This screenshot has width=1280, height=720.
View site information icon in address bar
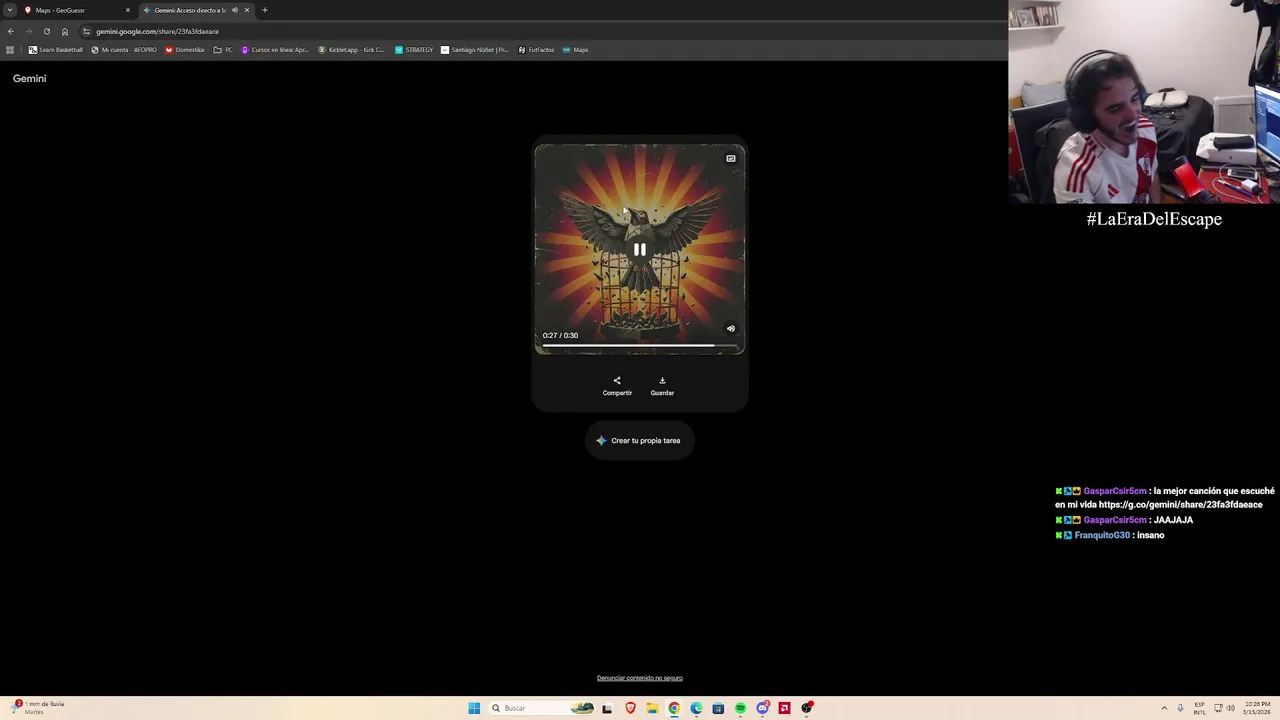(x=86, y=31)
